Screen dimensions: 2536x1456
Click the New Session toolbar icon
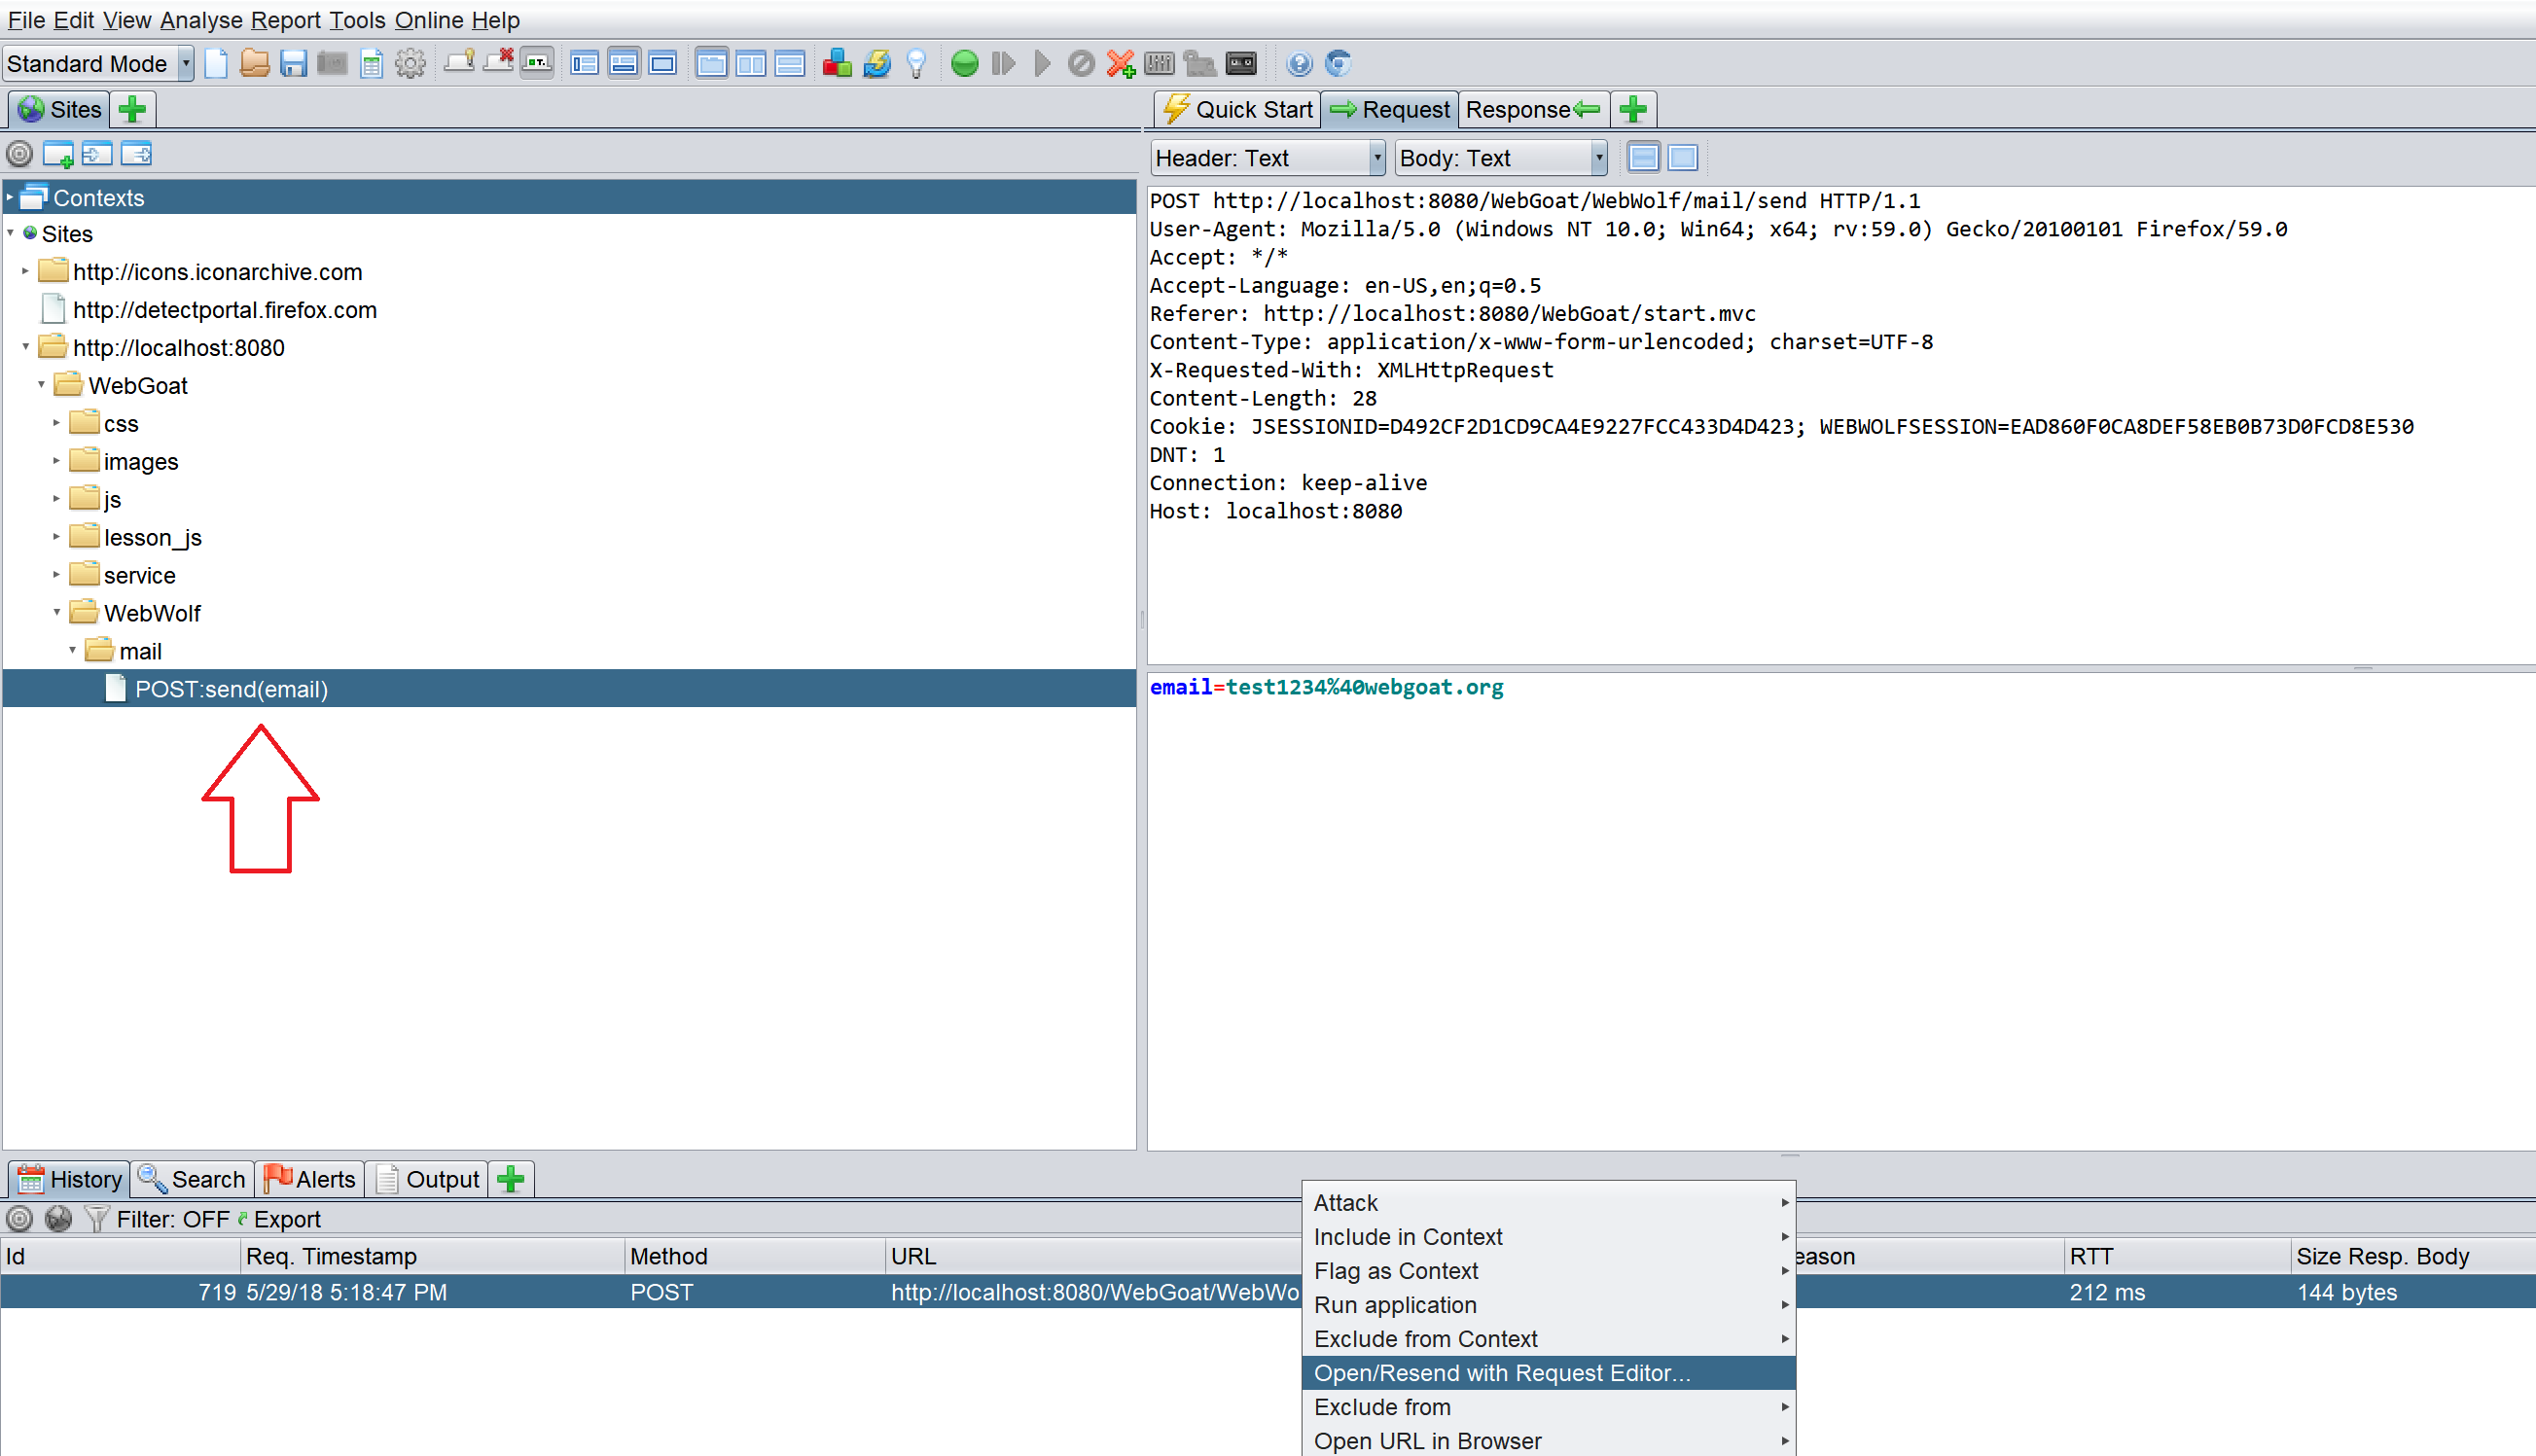pos(216,64)
